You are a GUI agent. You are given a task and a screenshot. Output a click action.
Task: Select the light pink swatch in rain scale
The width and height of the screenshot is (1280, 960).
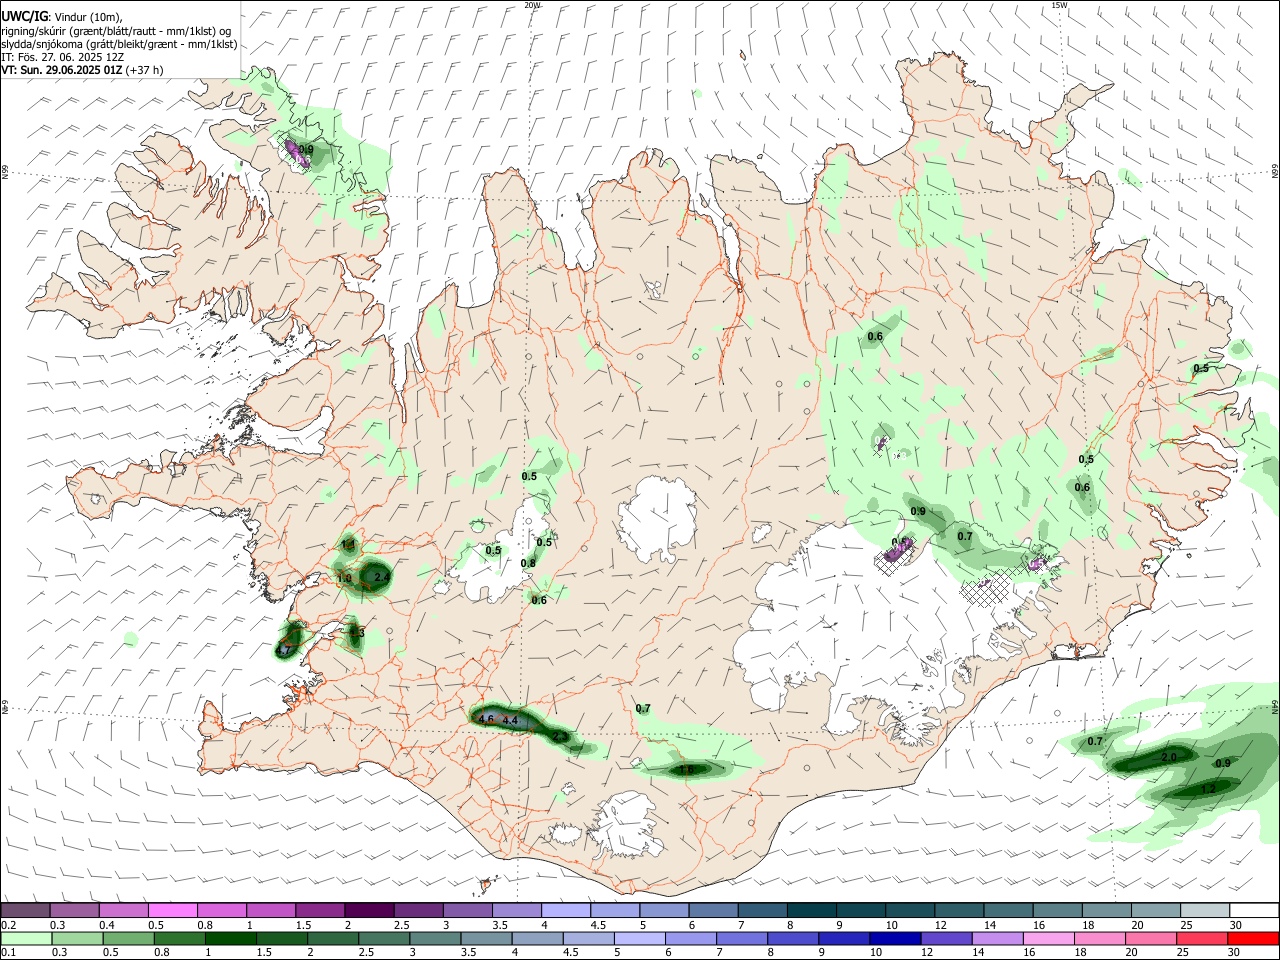(x=1048, y=938)
